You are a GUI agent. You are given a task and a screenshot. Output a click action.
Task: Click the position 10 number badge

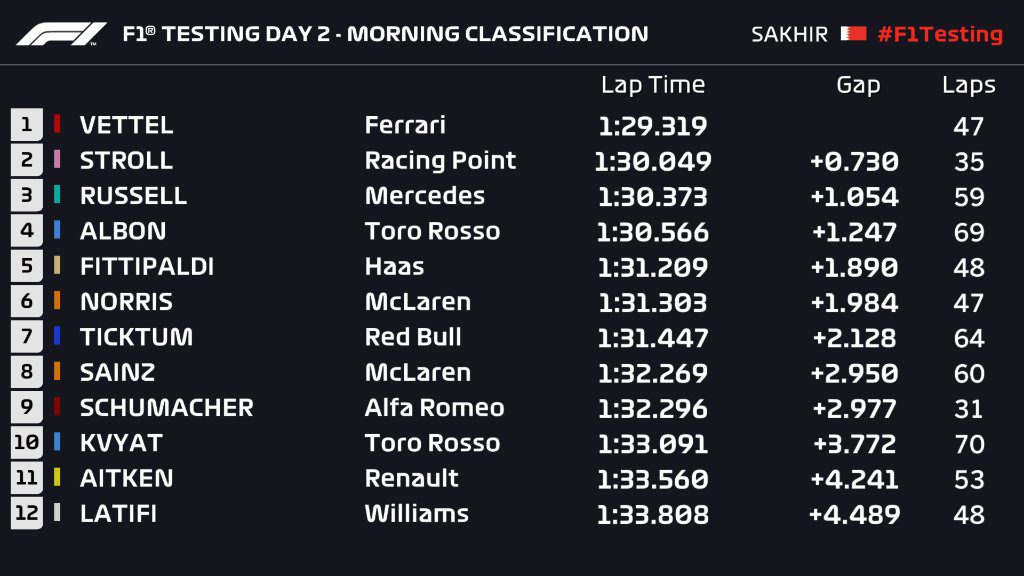(x=27, y=442)
